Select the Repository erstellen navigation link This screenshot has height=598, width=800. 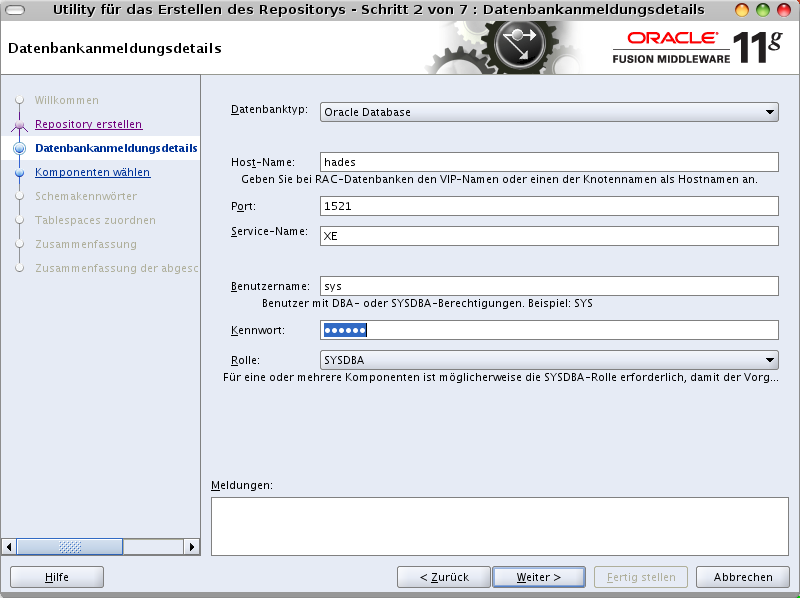click(88, 124)
